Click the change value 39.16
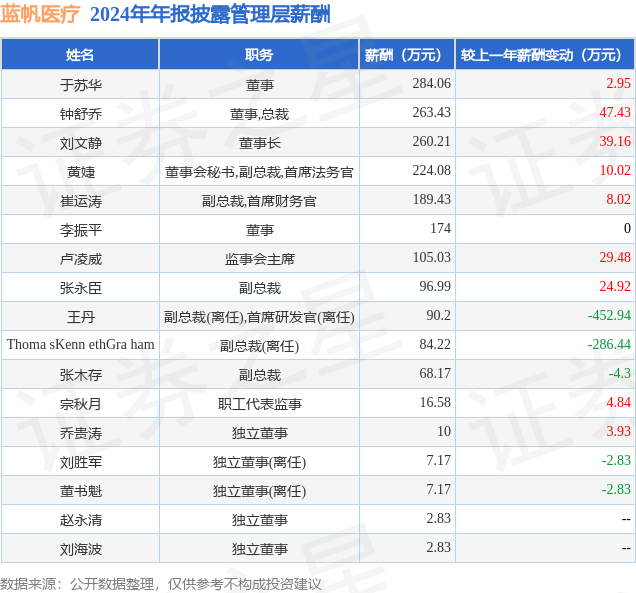The image size is (636, 593). point(615,141)
